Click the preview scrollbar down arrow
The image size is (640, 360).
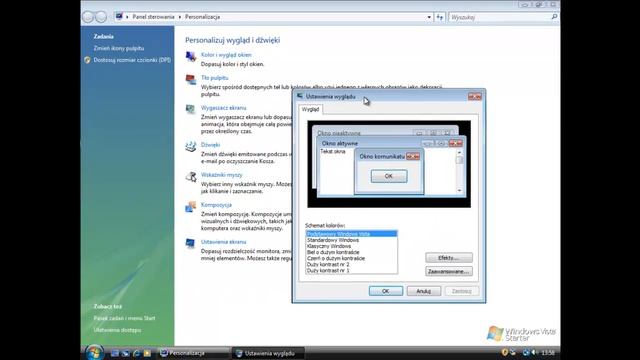tap(459, 190)
